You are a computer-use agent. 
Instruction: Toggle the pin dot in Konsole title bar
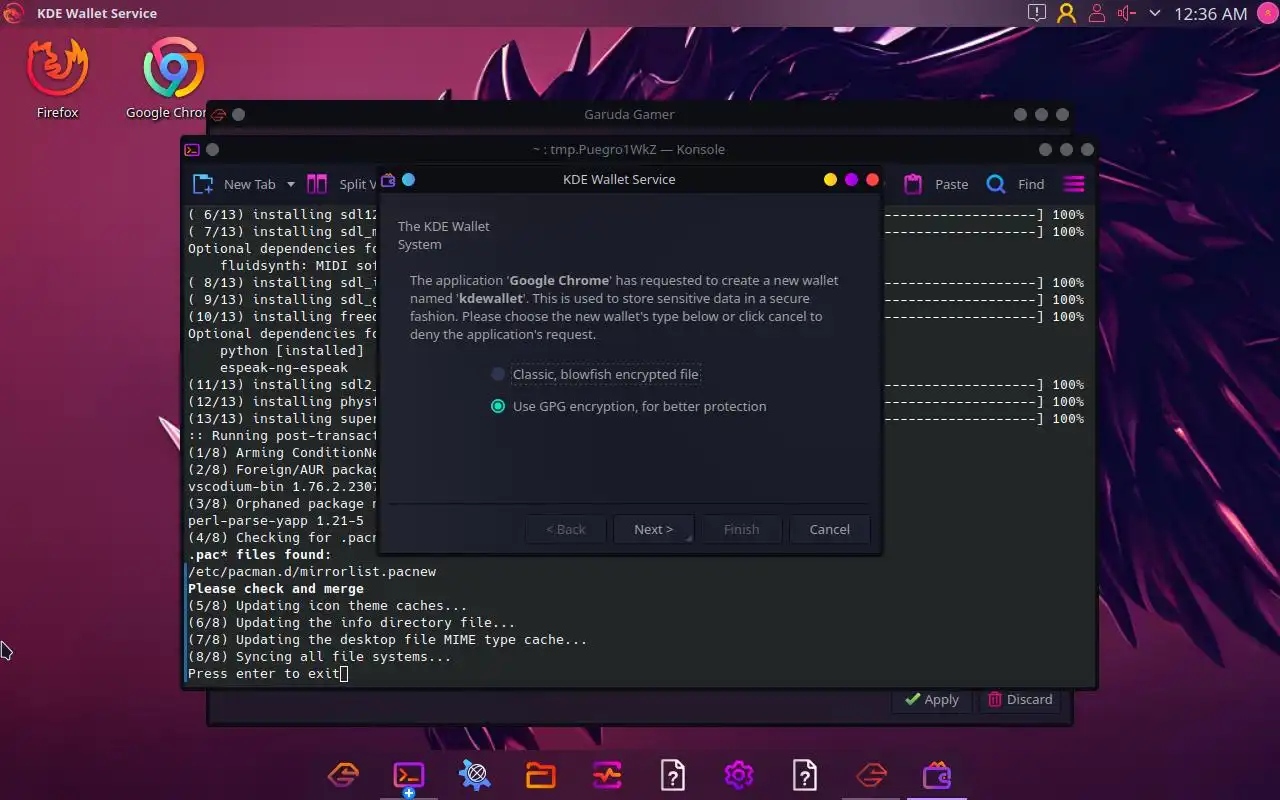point(212,150)
